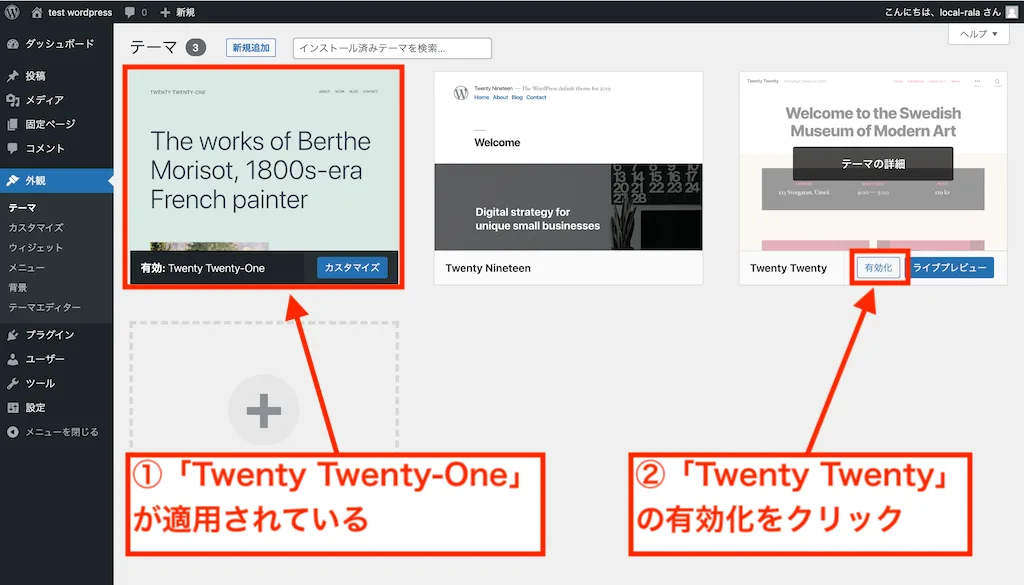This screenshot has height=585, width=1024.
Task: Click the Twenty Nineteen theme name
Action: [x=488, y=268]
